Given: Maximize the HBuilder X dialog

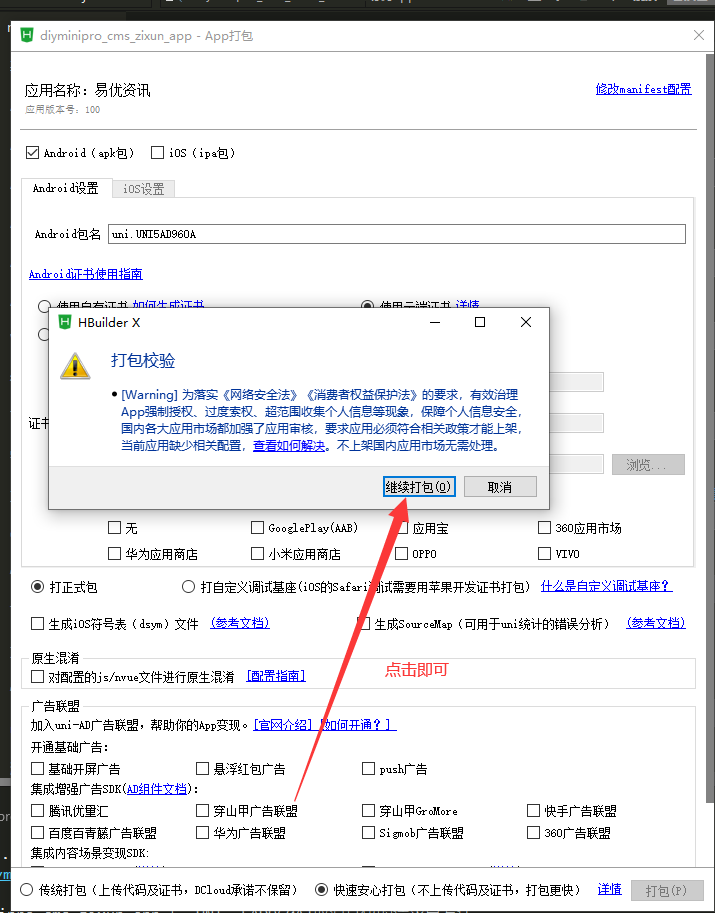Looking at the screenshot, I should [480, 322].
